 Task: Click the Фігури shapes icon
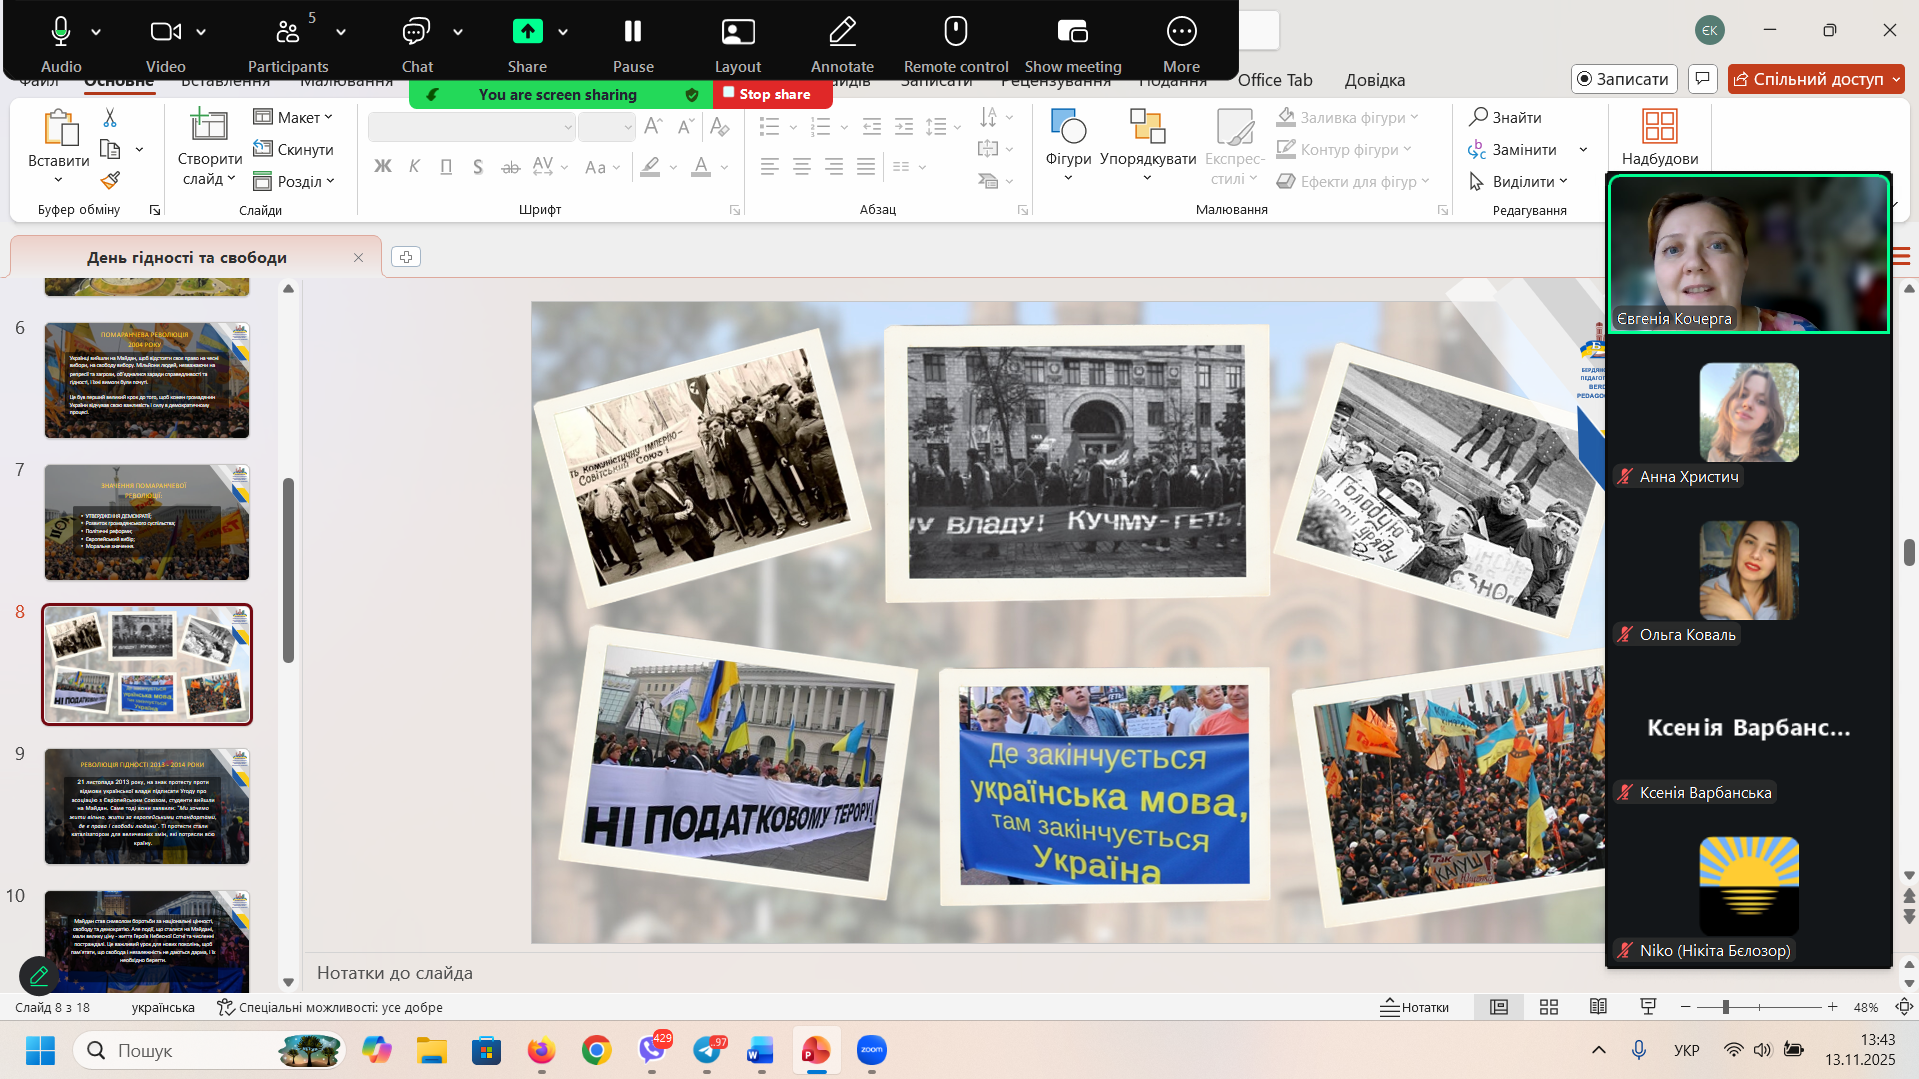[1067, 128]
